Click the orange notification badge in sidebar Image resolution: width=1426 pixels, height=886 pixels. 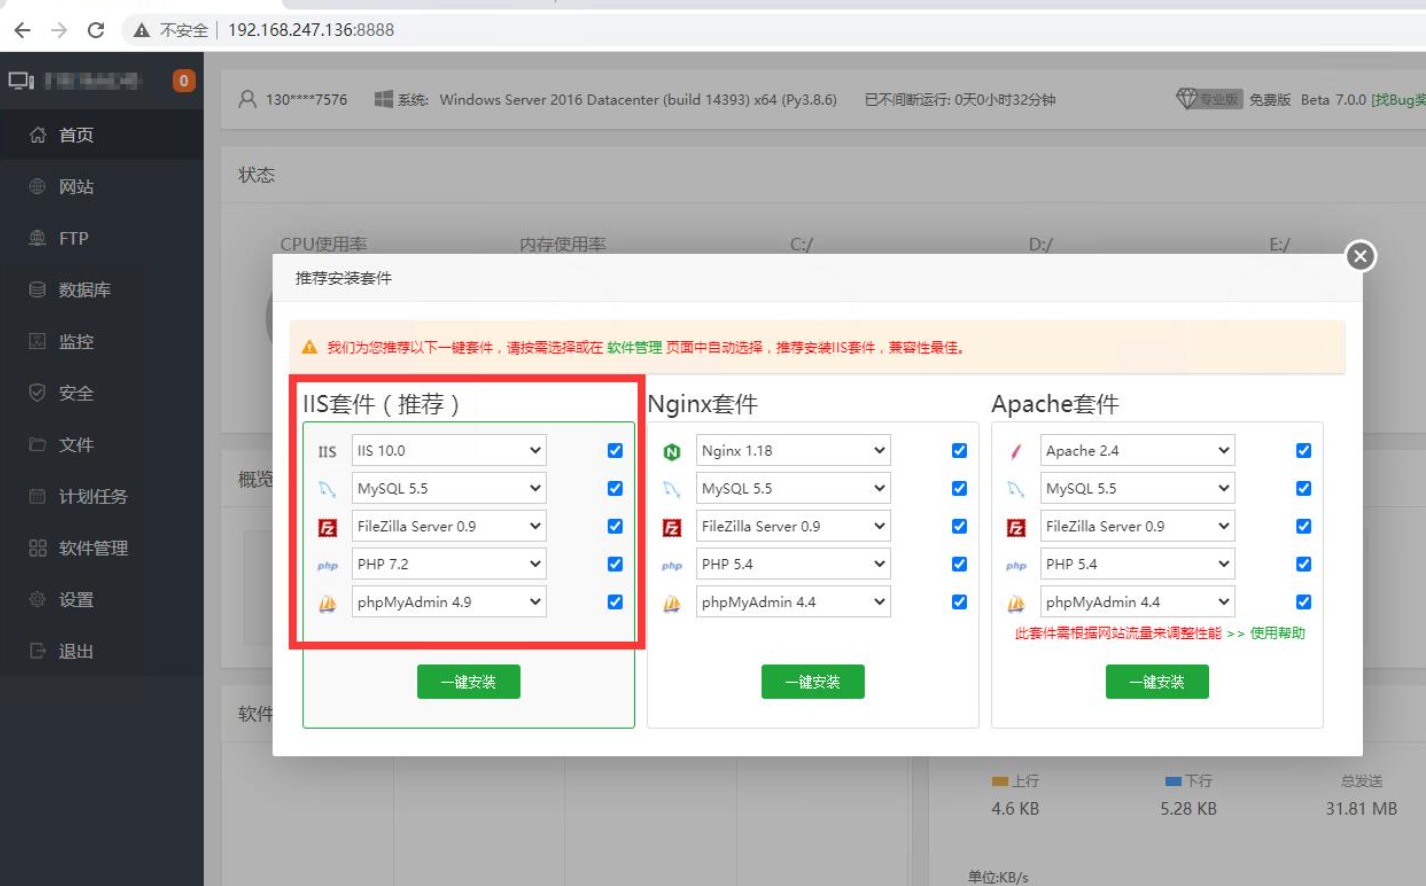click(x=183, y=81)
